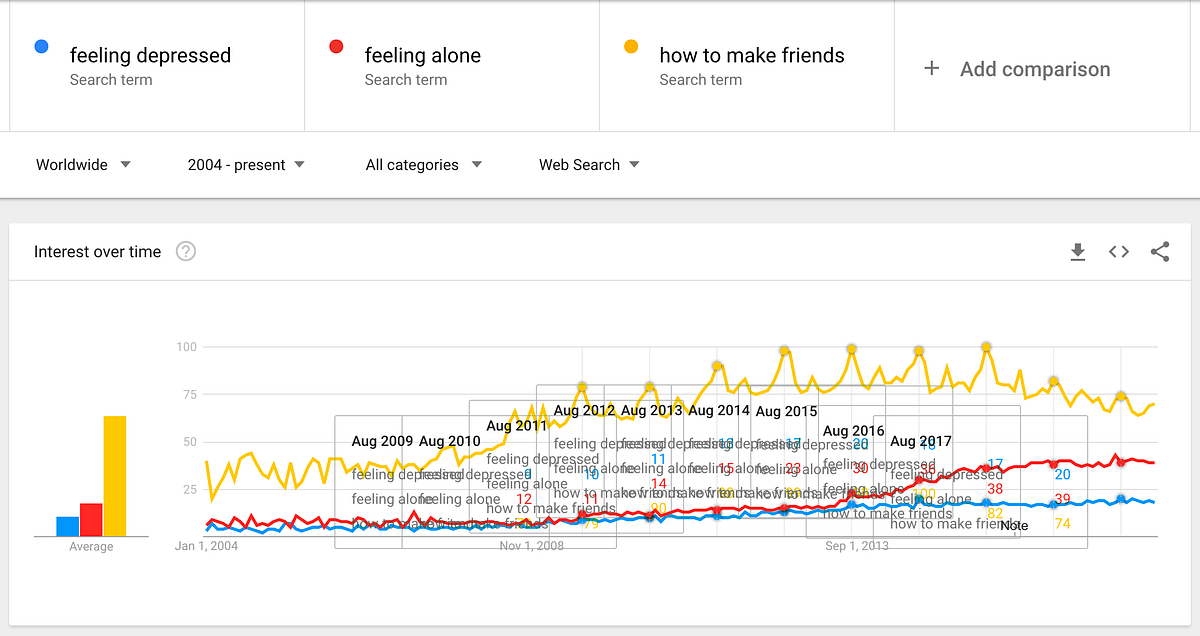The height and width of the screenshot is (636, 1200).
Task: Click the red average bar
Action: 91,519
